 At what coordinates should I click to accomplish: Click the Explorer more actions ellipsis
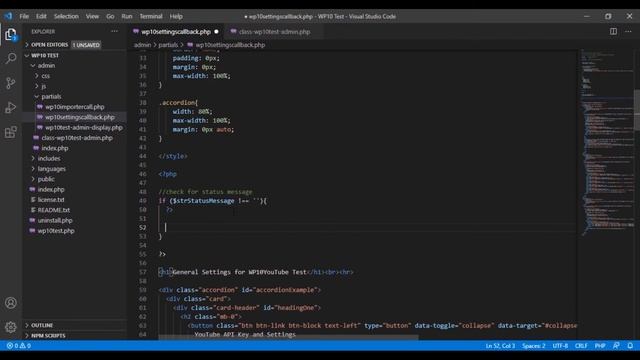[114, 31]
